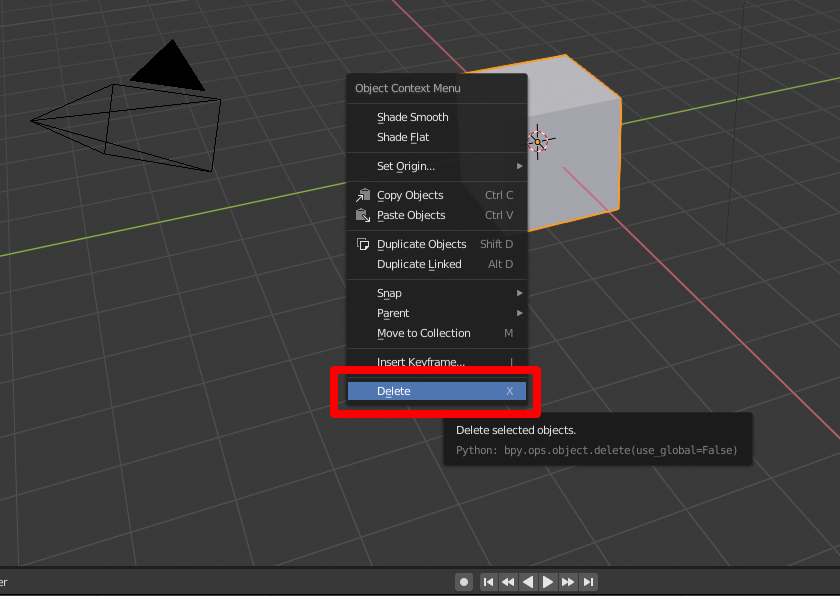
Task: Choose Insert Keyframe from the menu
Action: [420, 362]
